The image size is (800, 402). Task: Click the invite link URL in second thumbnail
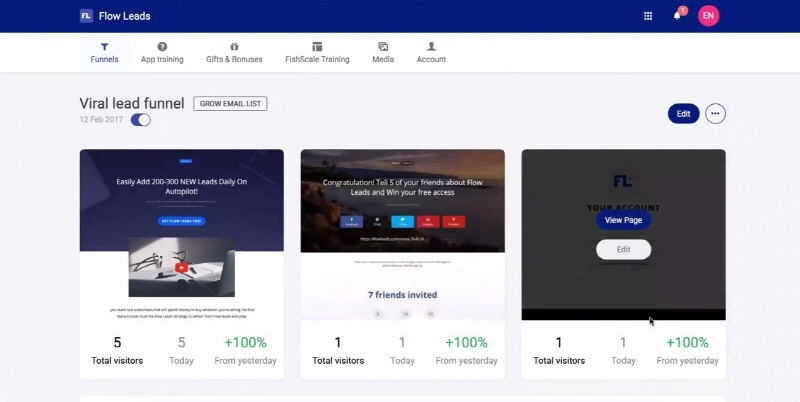[x=392, y=239]
